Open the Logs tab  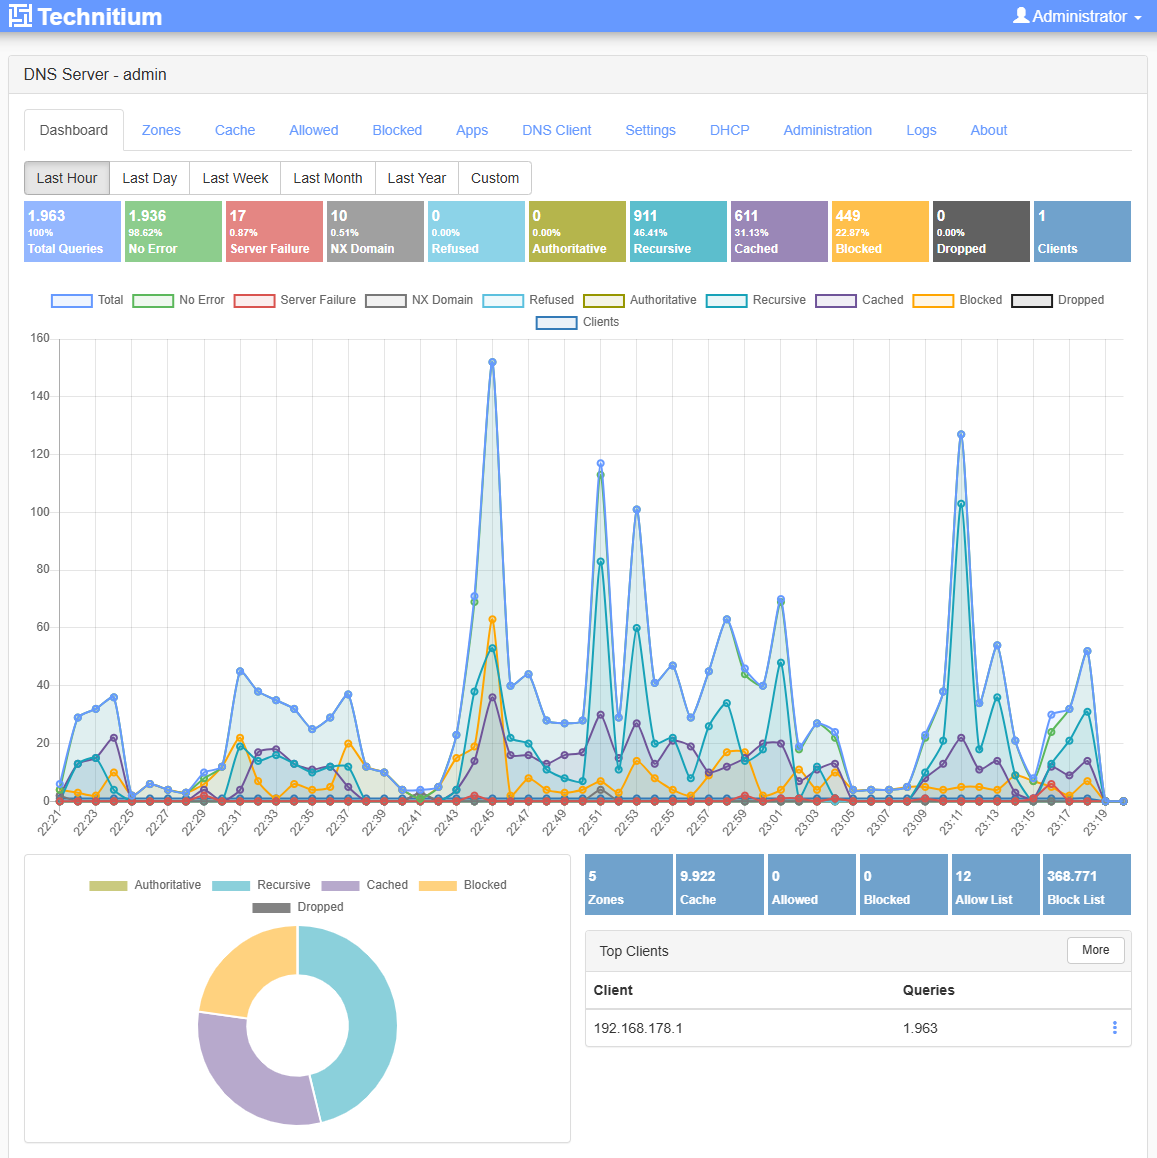[x=921, y=130]
